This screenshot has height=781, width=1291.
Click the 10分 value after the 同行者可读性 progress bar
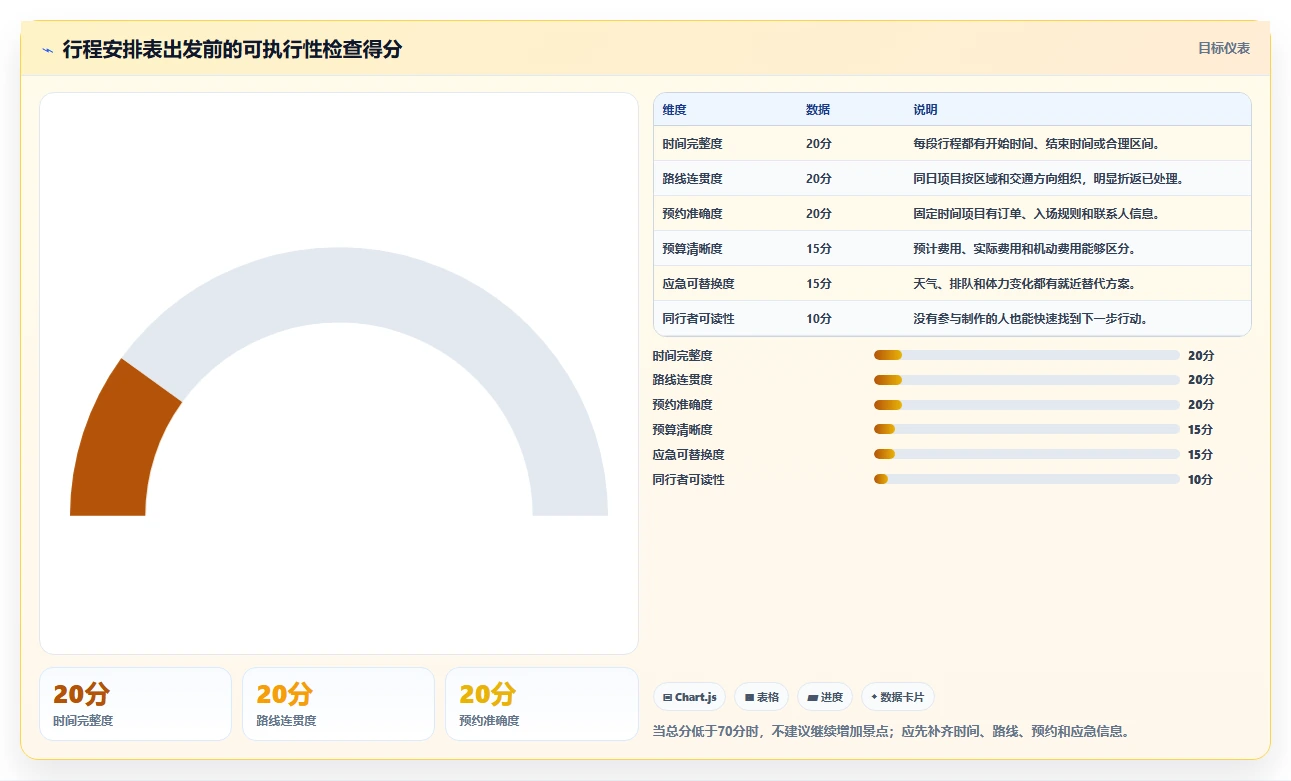coord(1200,479)
